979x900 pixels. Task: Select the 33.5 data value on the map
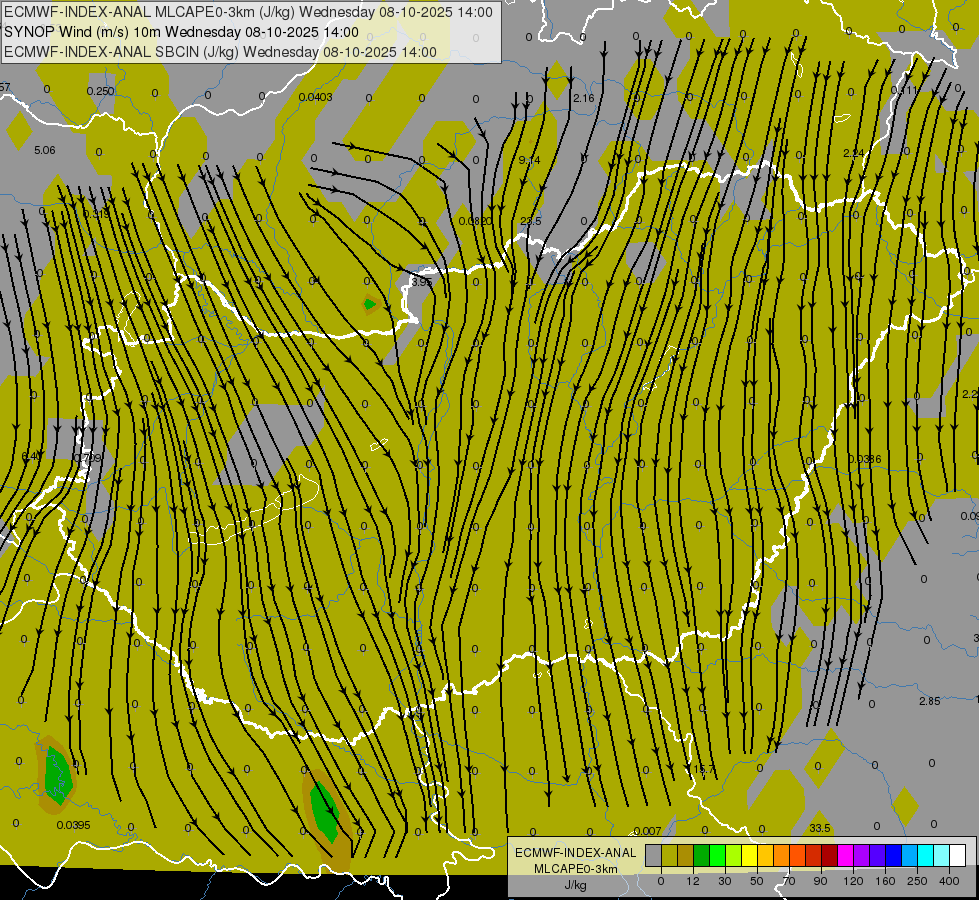pos(820,828)
